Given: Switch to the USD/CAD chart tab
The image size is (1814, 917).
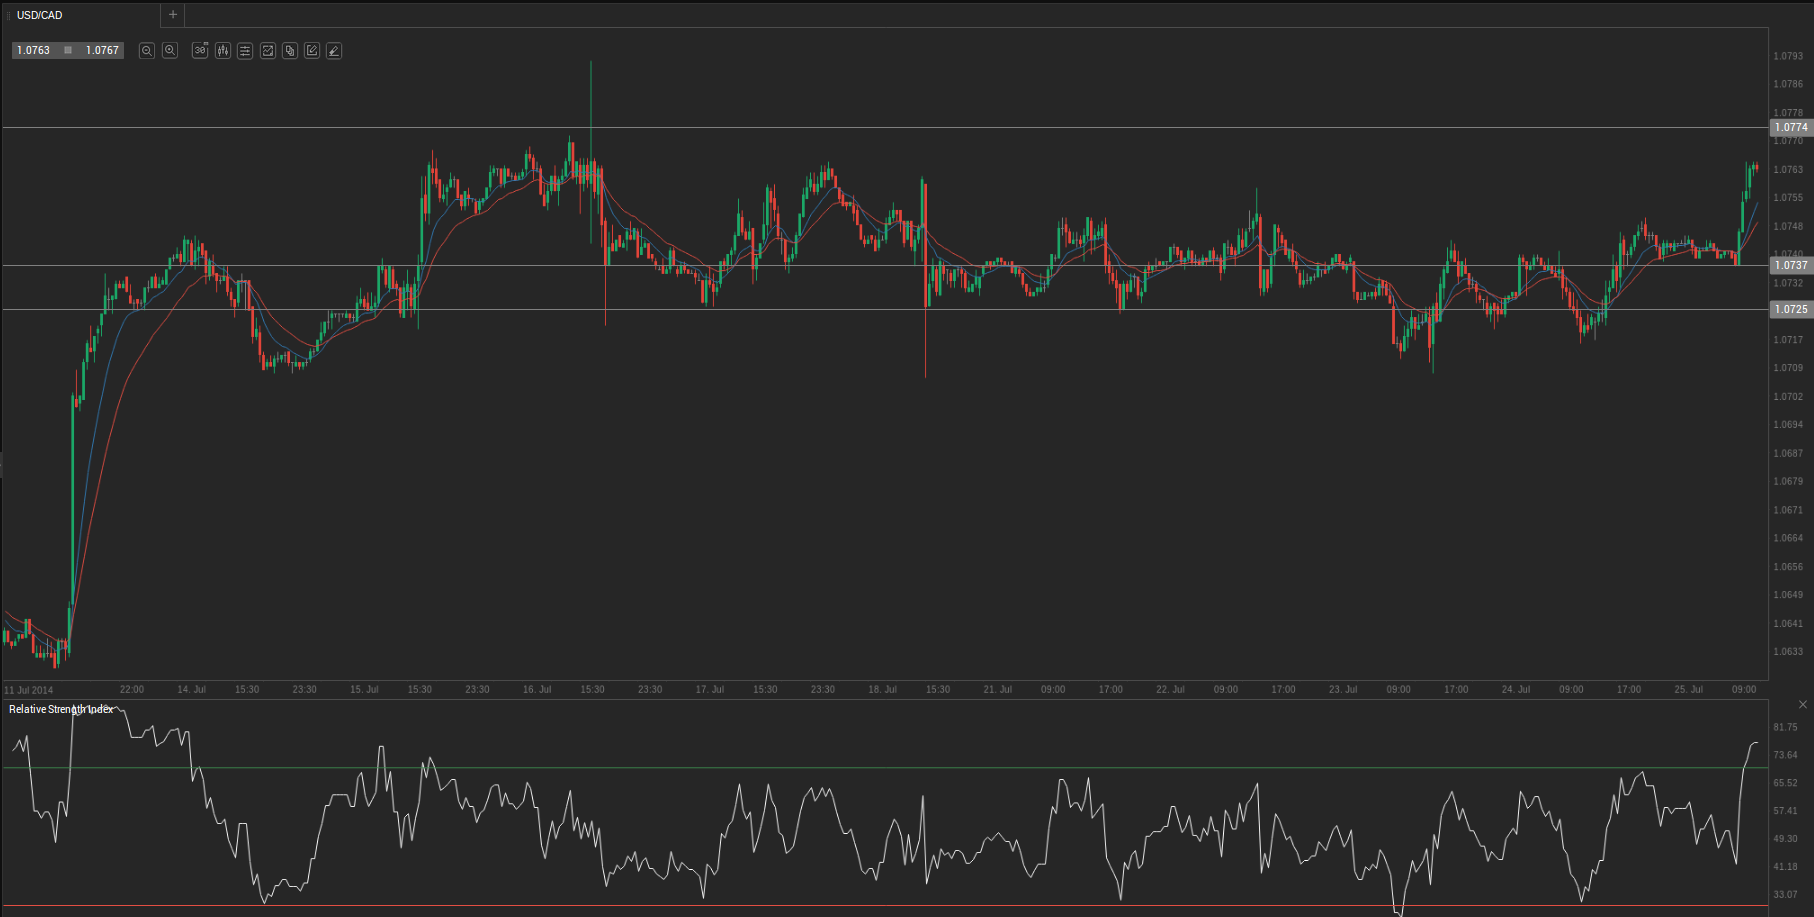Looking at the screenshot, I should click(40, 15).
